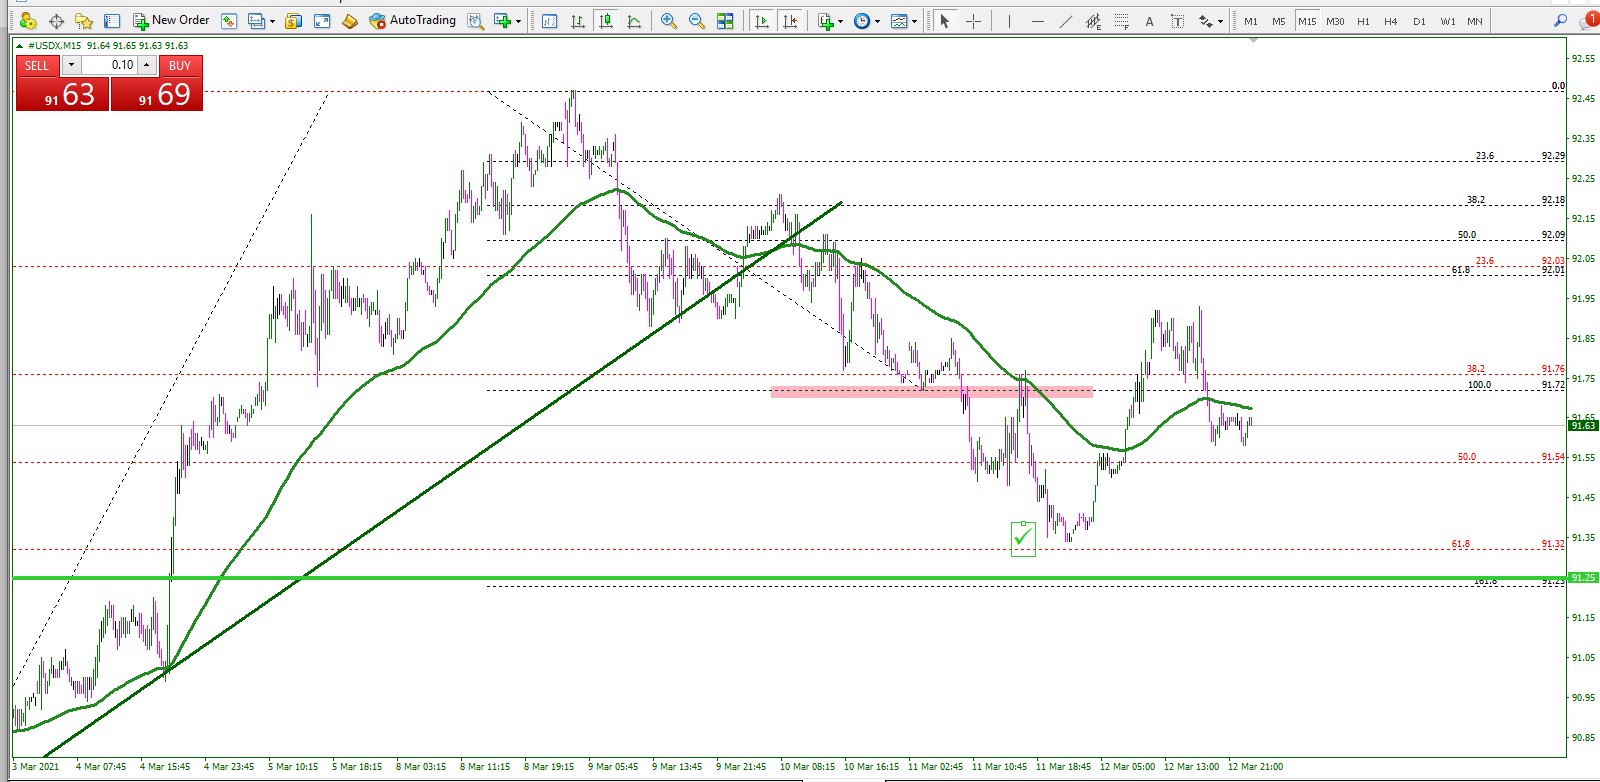Switch to D1 daily timeframe
The height and width of the screenshot is (782, 1600).
pos(1419,21)
